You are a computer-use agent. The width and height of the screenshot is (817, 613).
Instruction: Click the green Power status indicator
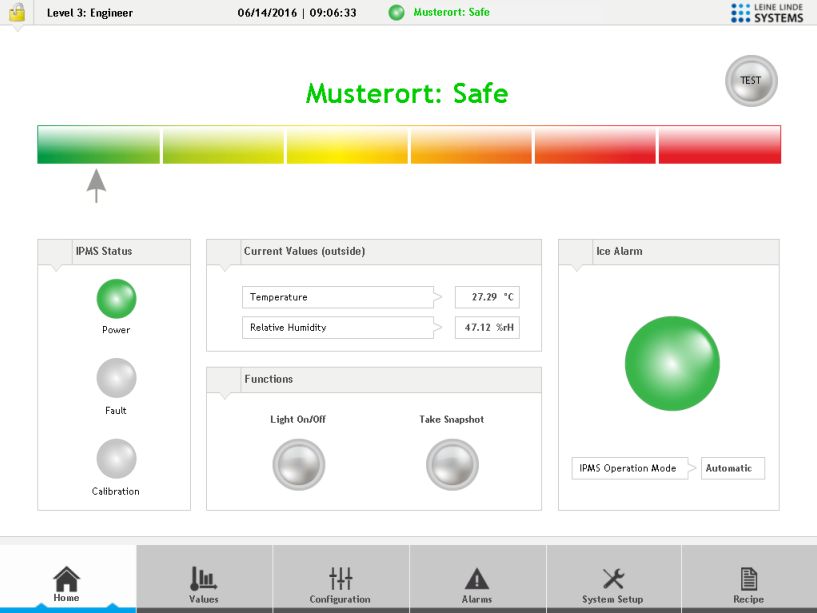116,299
